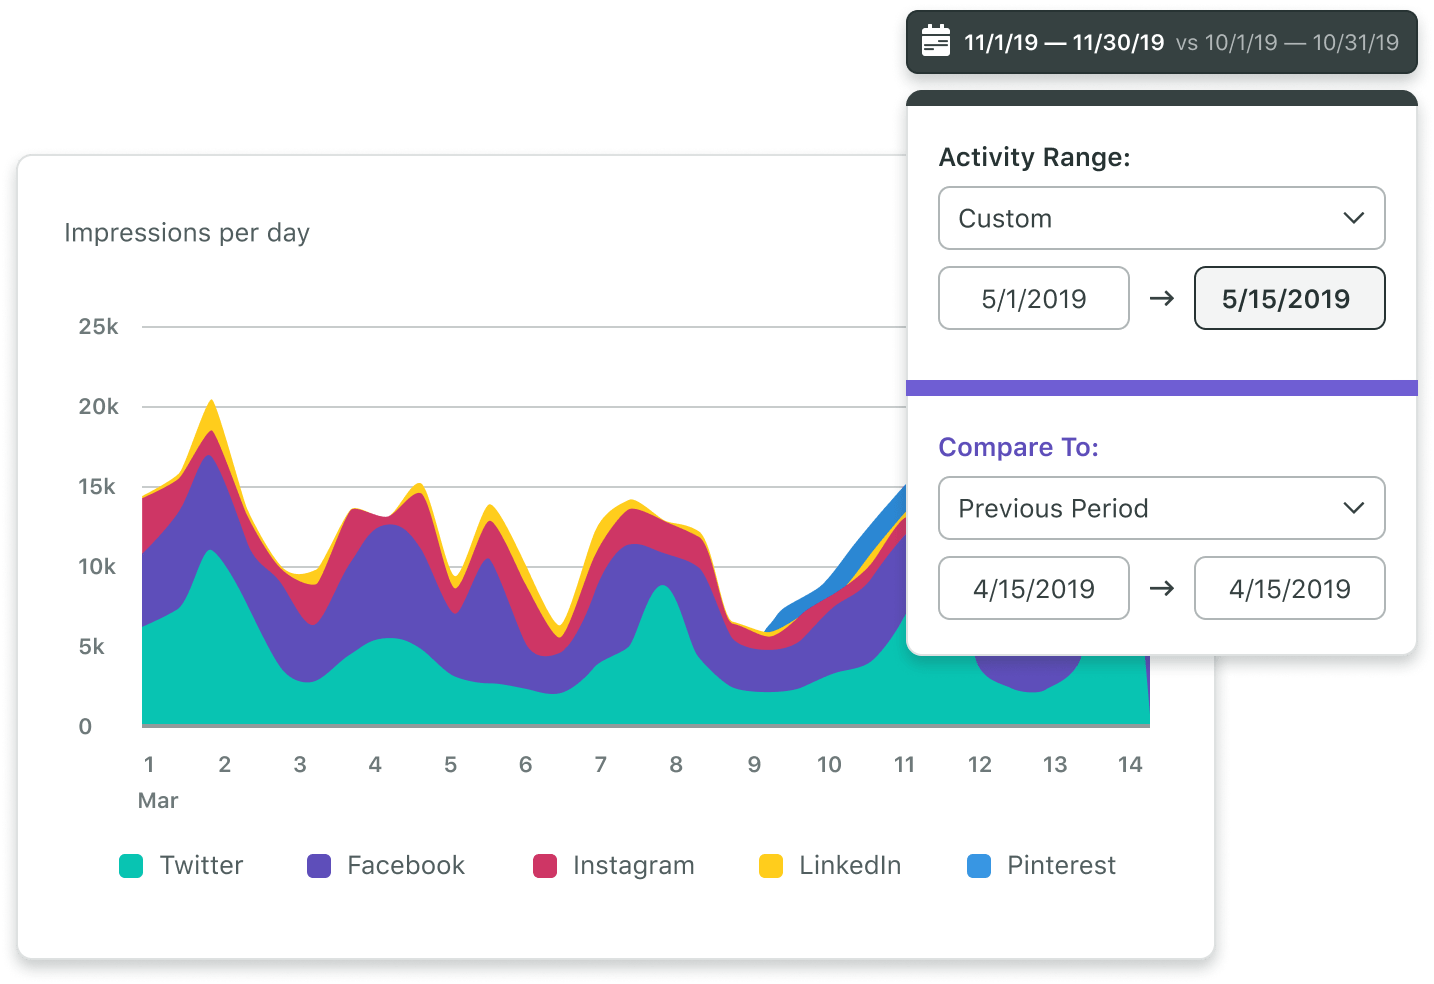
Task: Click the Twitter legend label
Action: (201, 866)
